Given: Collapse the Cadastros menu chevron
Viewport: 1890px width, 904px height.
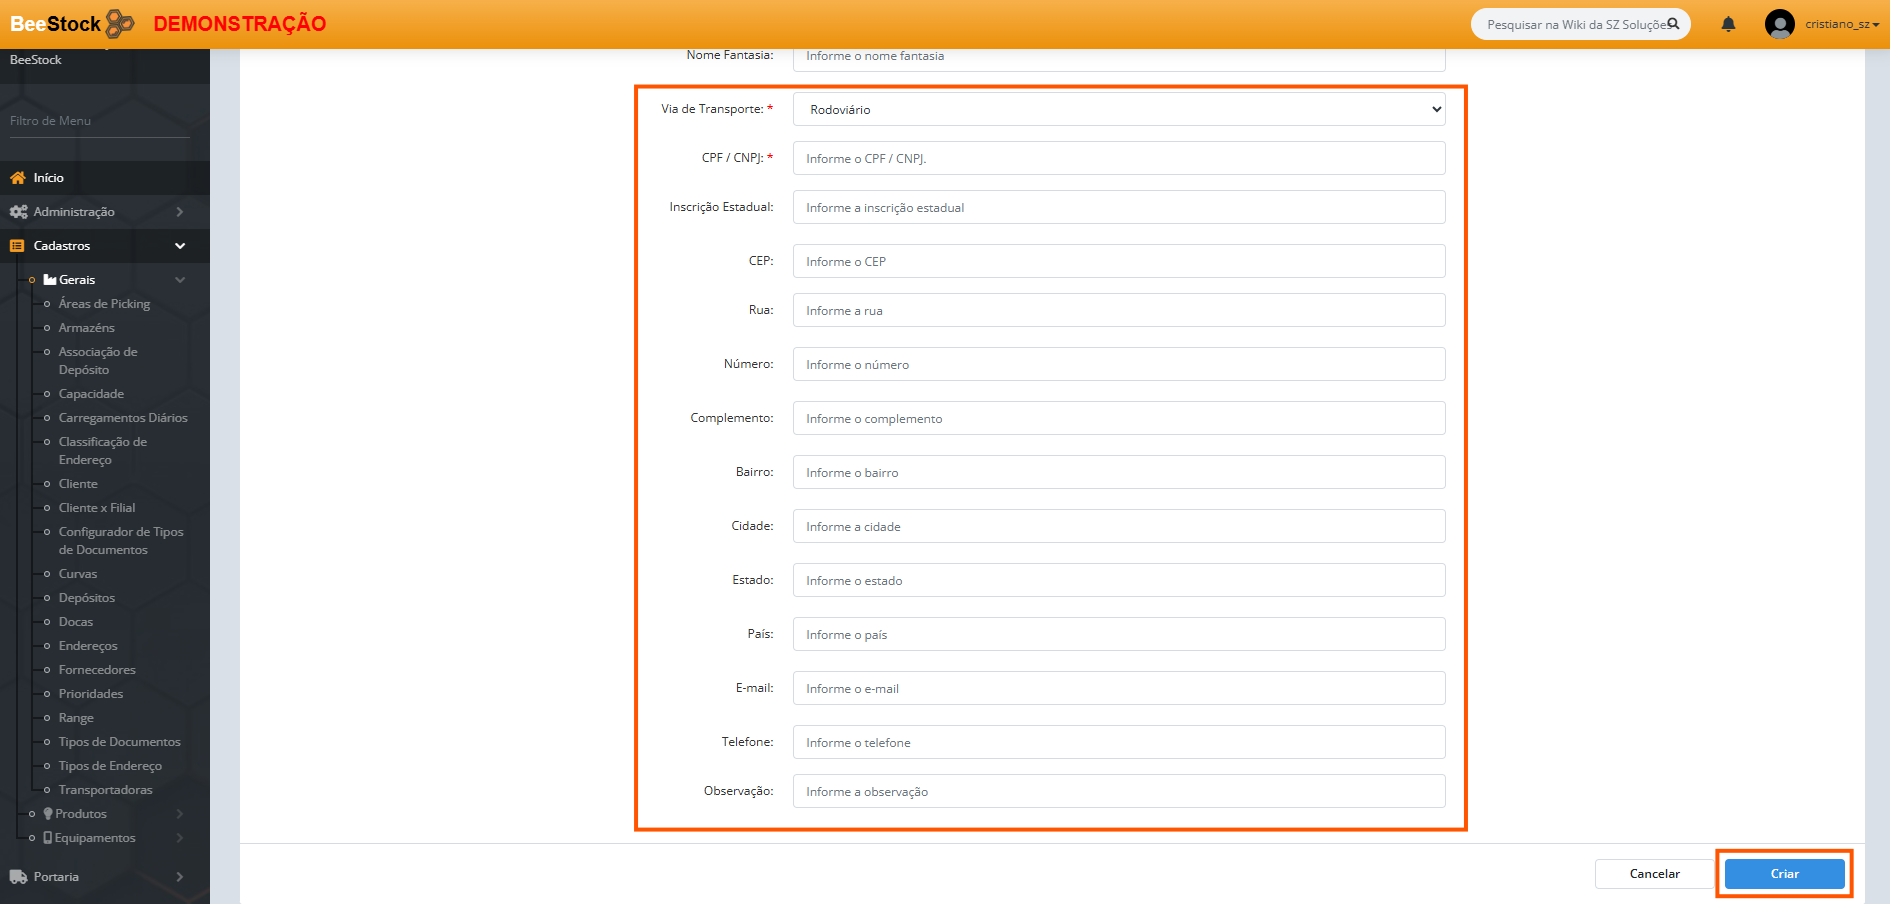Looking at the screenshot, I should (x=180, y=246).
